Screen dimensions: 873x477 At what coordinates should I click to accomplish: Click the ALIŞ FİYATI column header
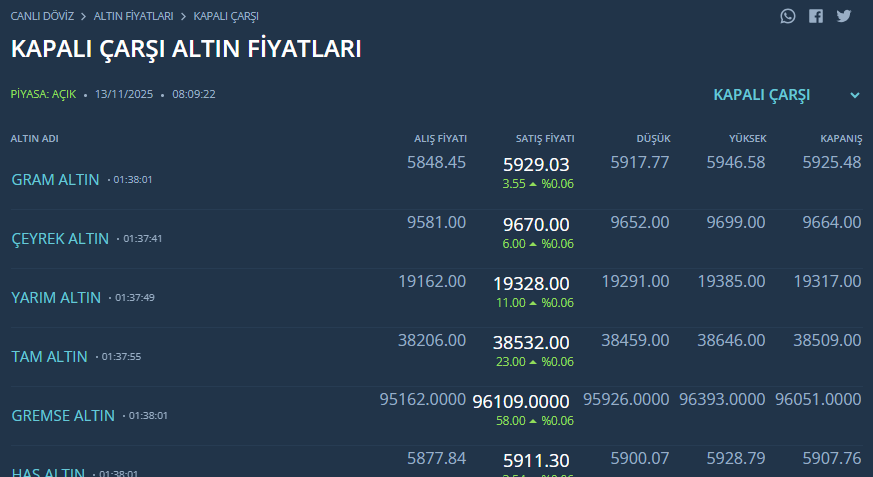click(440, 138)
